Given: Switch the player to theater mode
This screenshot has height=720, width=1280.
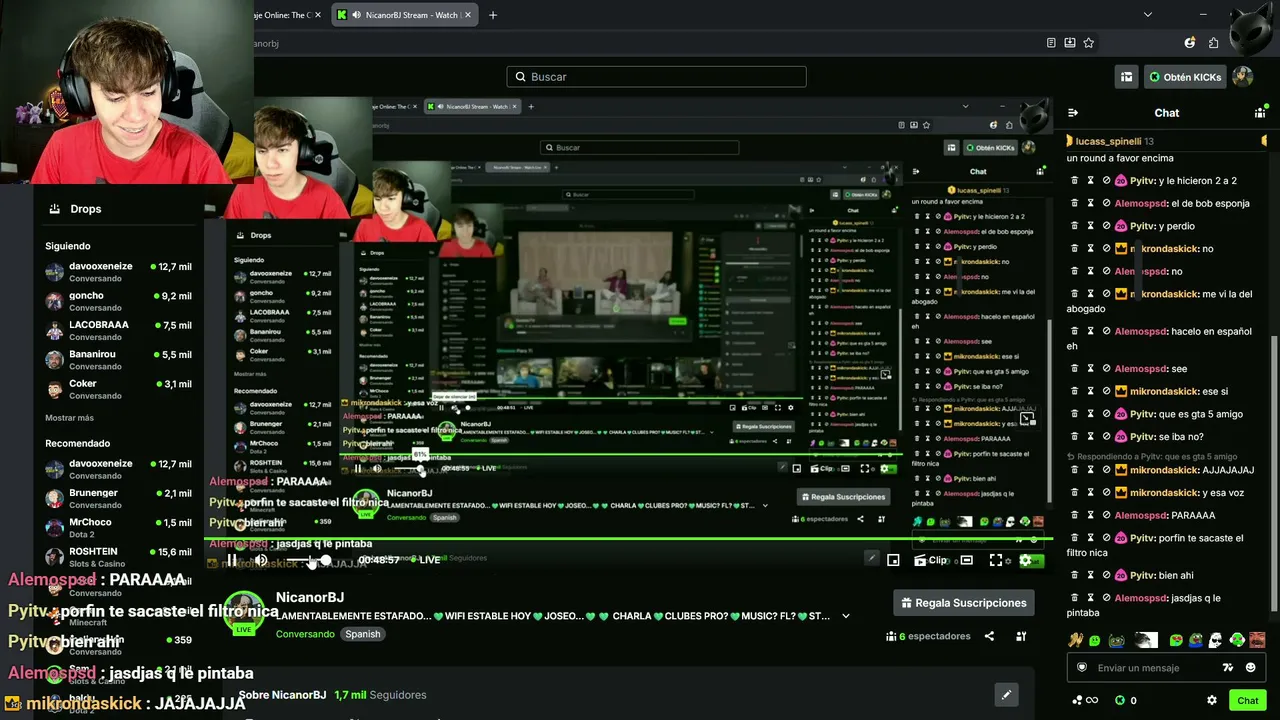Looking at the screenshot, I should click(x=966, y=560).
